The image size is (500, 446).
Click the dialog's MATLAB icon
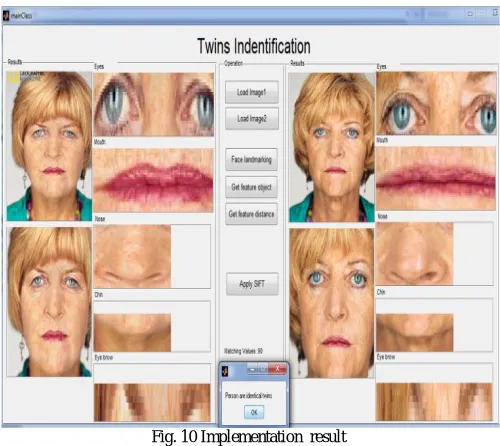pyautogui.click(x=226, y=370)
